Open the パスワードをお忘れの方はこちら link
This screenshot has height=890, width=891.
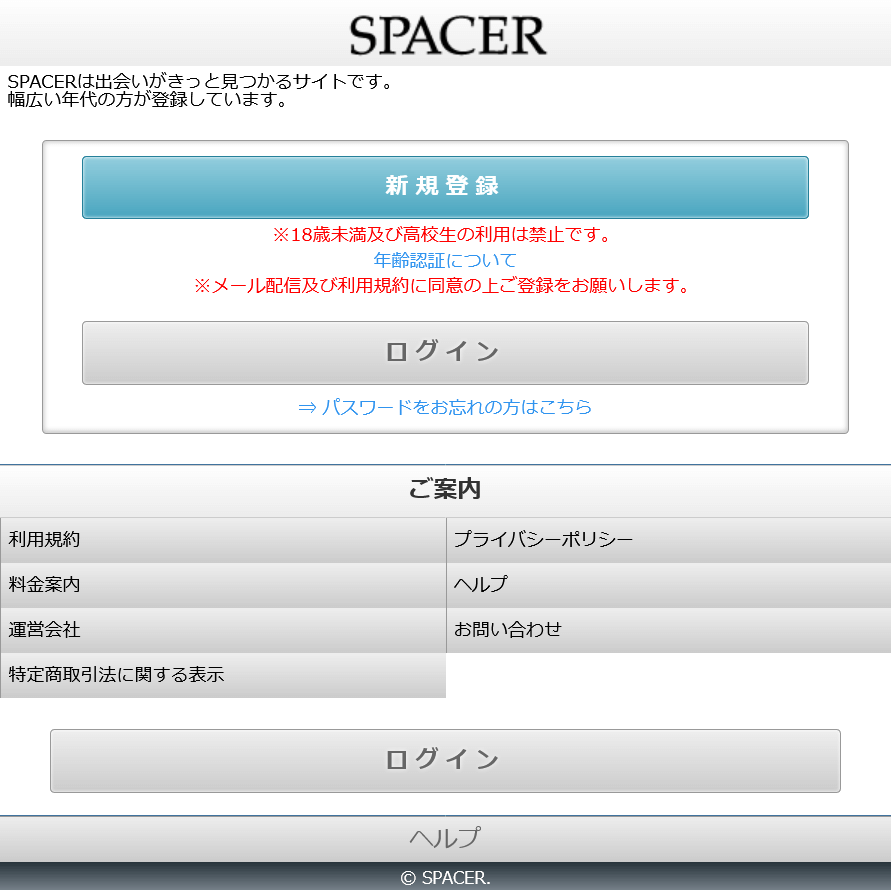coord(445,407)
